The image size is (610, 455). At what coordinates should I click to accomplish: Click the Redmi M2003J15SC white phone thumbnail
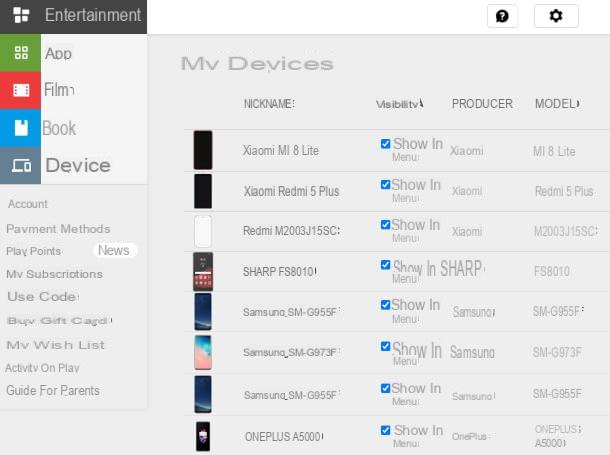[x=203, y=232]
